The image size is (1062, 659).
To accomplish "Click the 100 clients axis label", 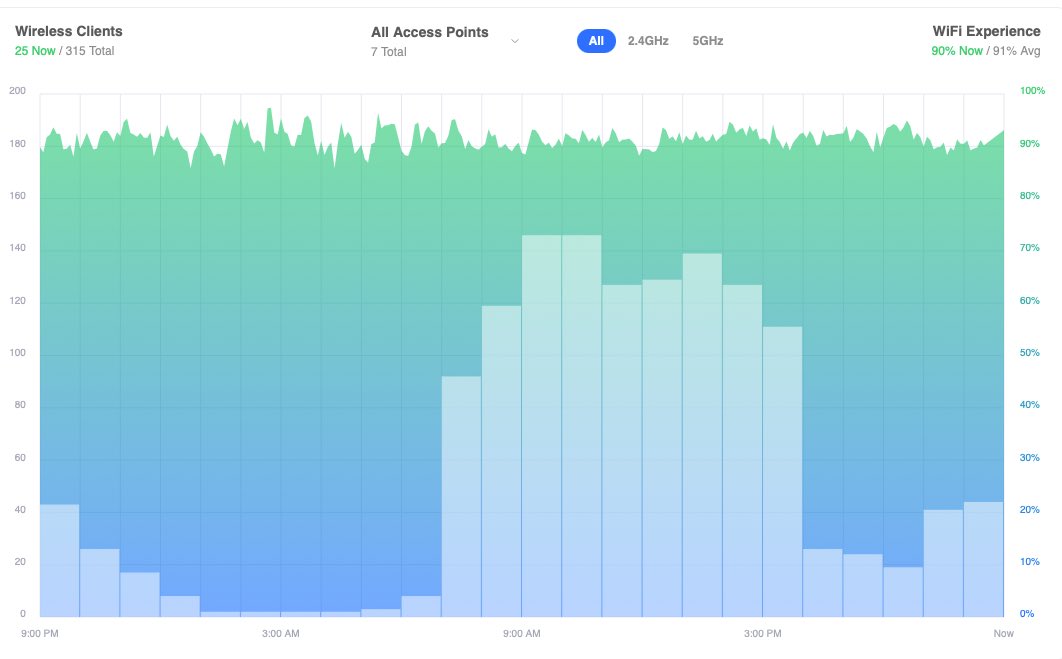I will click(x=18, y=352).
